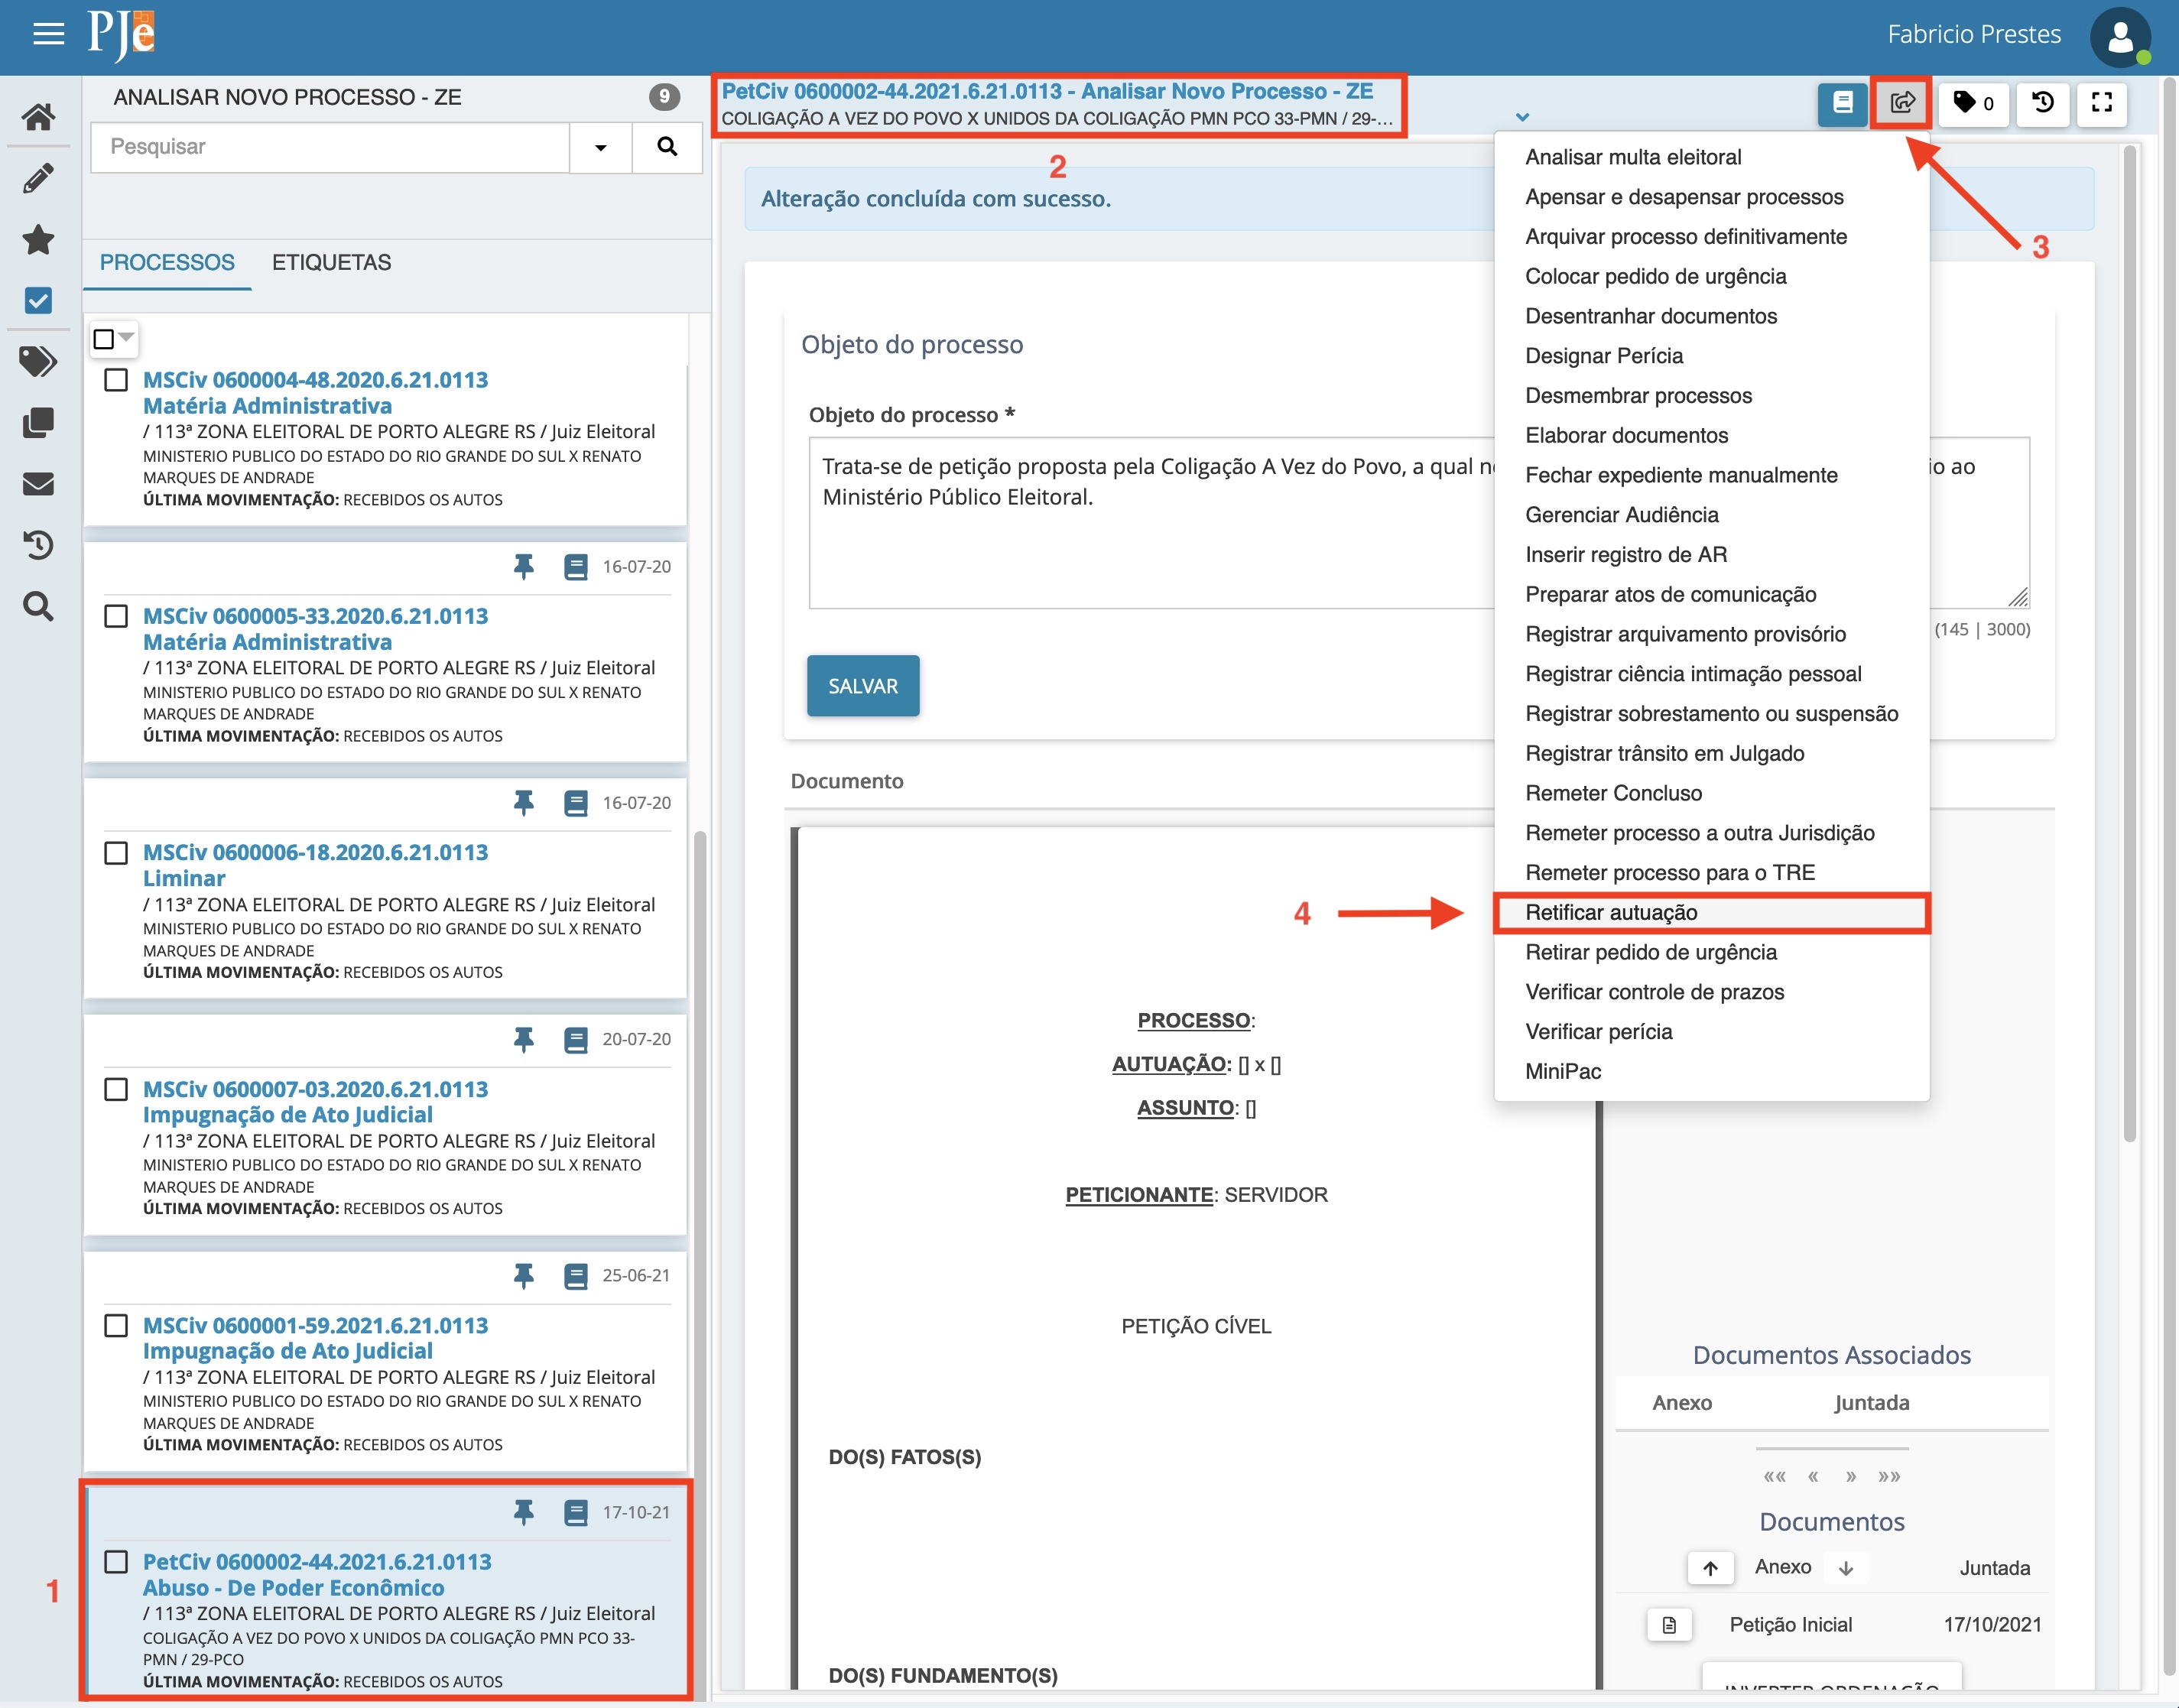Go to home from the sidebar
This screenshot has height=1708, width=2179.
pyautogui.click(x=38, y=117)
